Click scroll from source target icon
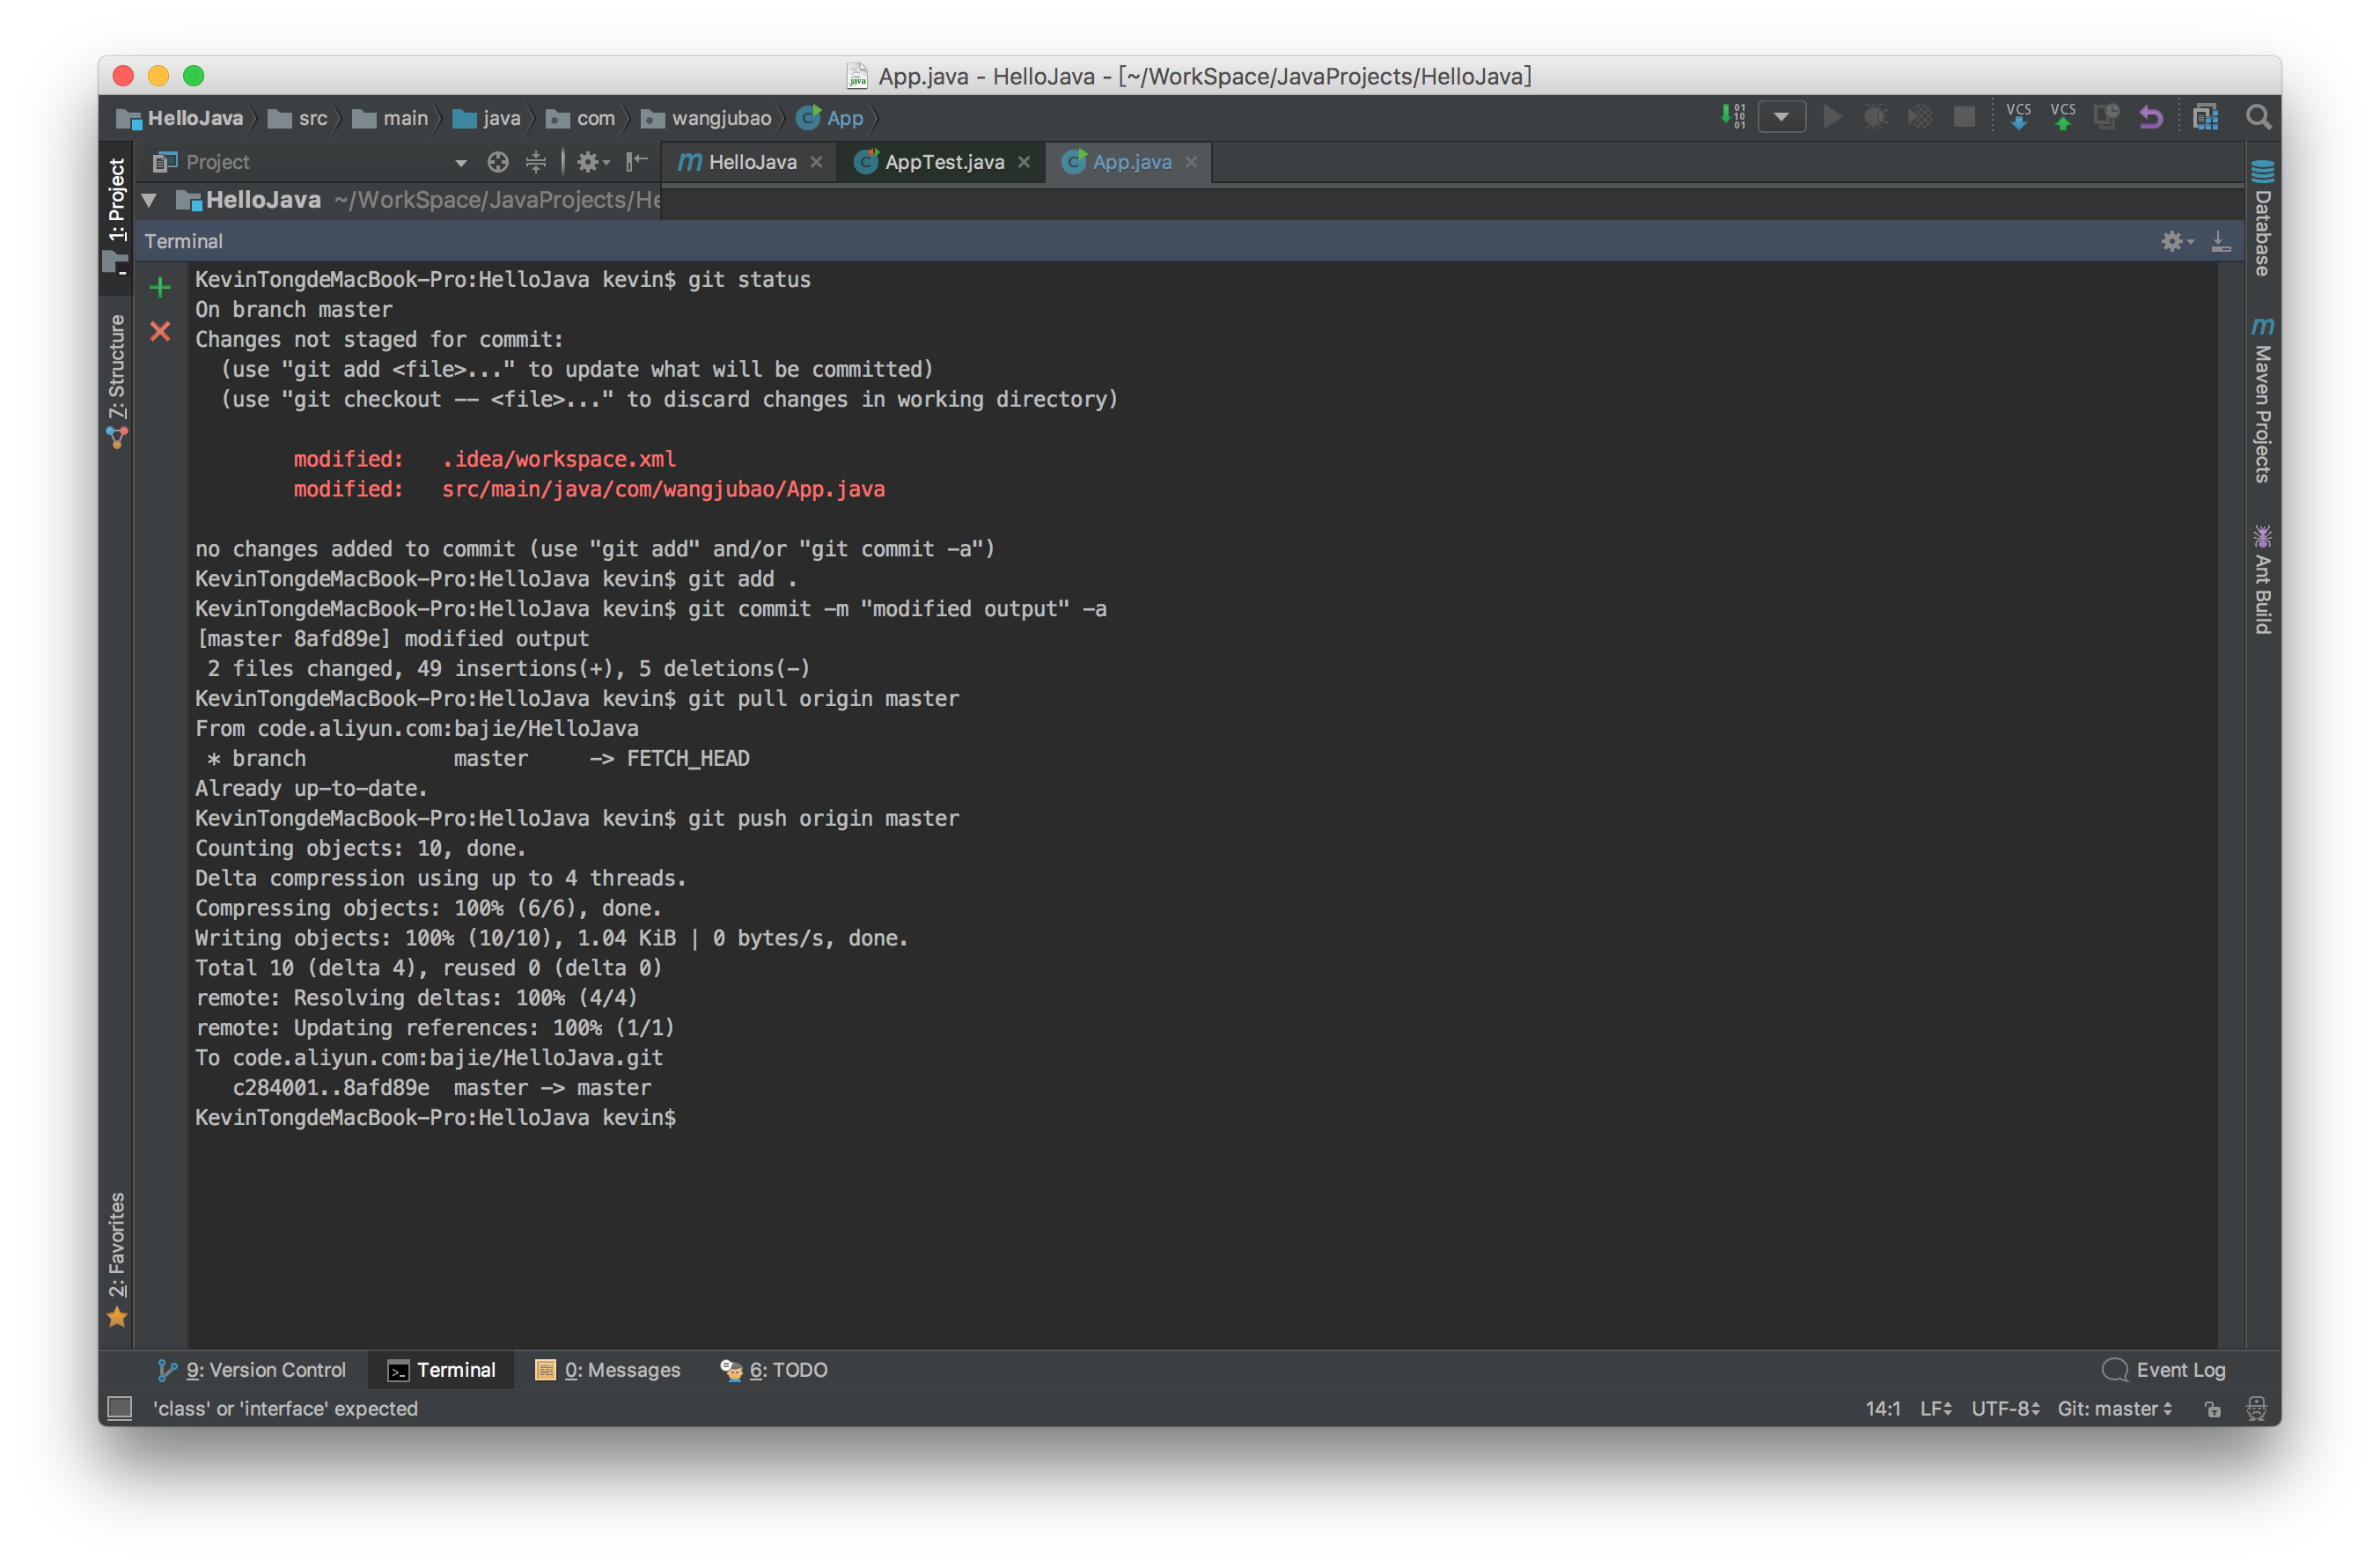This screenshot has height=1567, width=2380. [498, 162]
